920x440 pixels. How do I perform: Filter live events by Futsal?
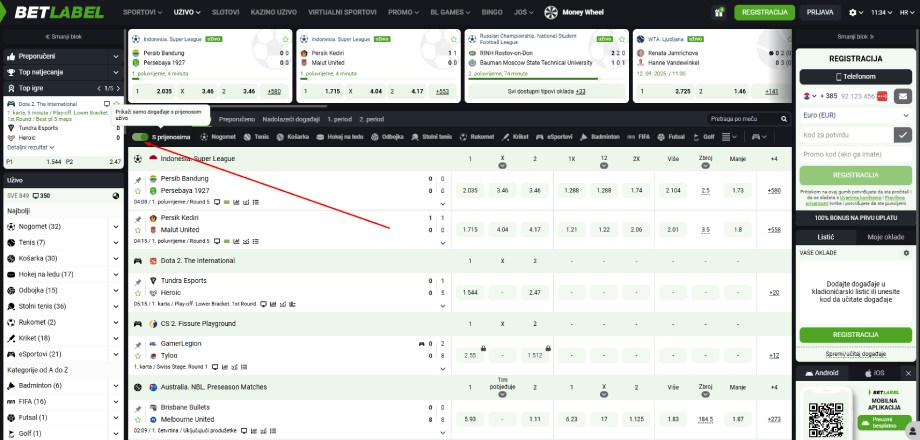click(x=671, y=137)
